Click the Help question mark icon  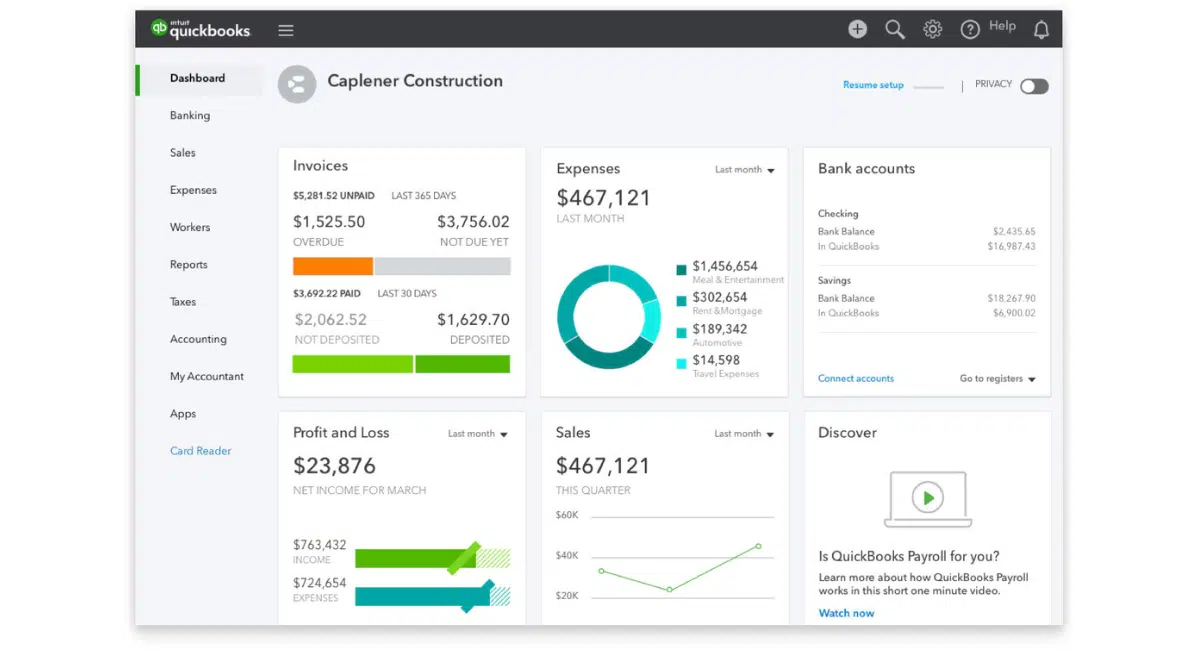(x=970, y=29)
